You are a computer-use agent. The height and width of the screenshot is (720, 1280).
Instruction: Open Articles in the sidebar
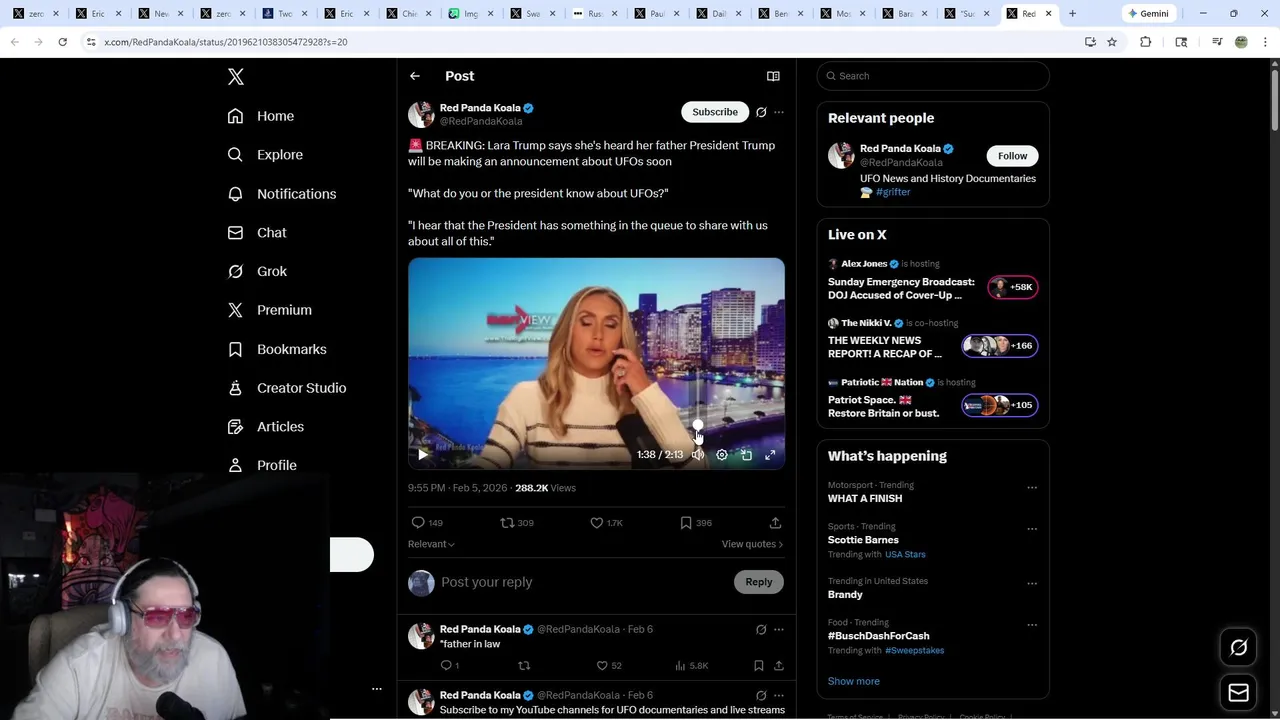[x=266, y=426]
